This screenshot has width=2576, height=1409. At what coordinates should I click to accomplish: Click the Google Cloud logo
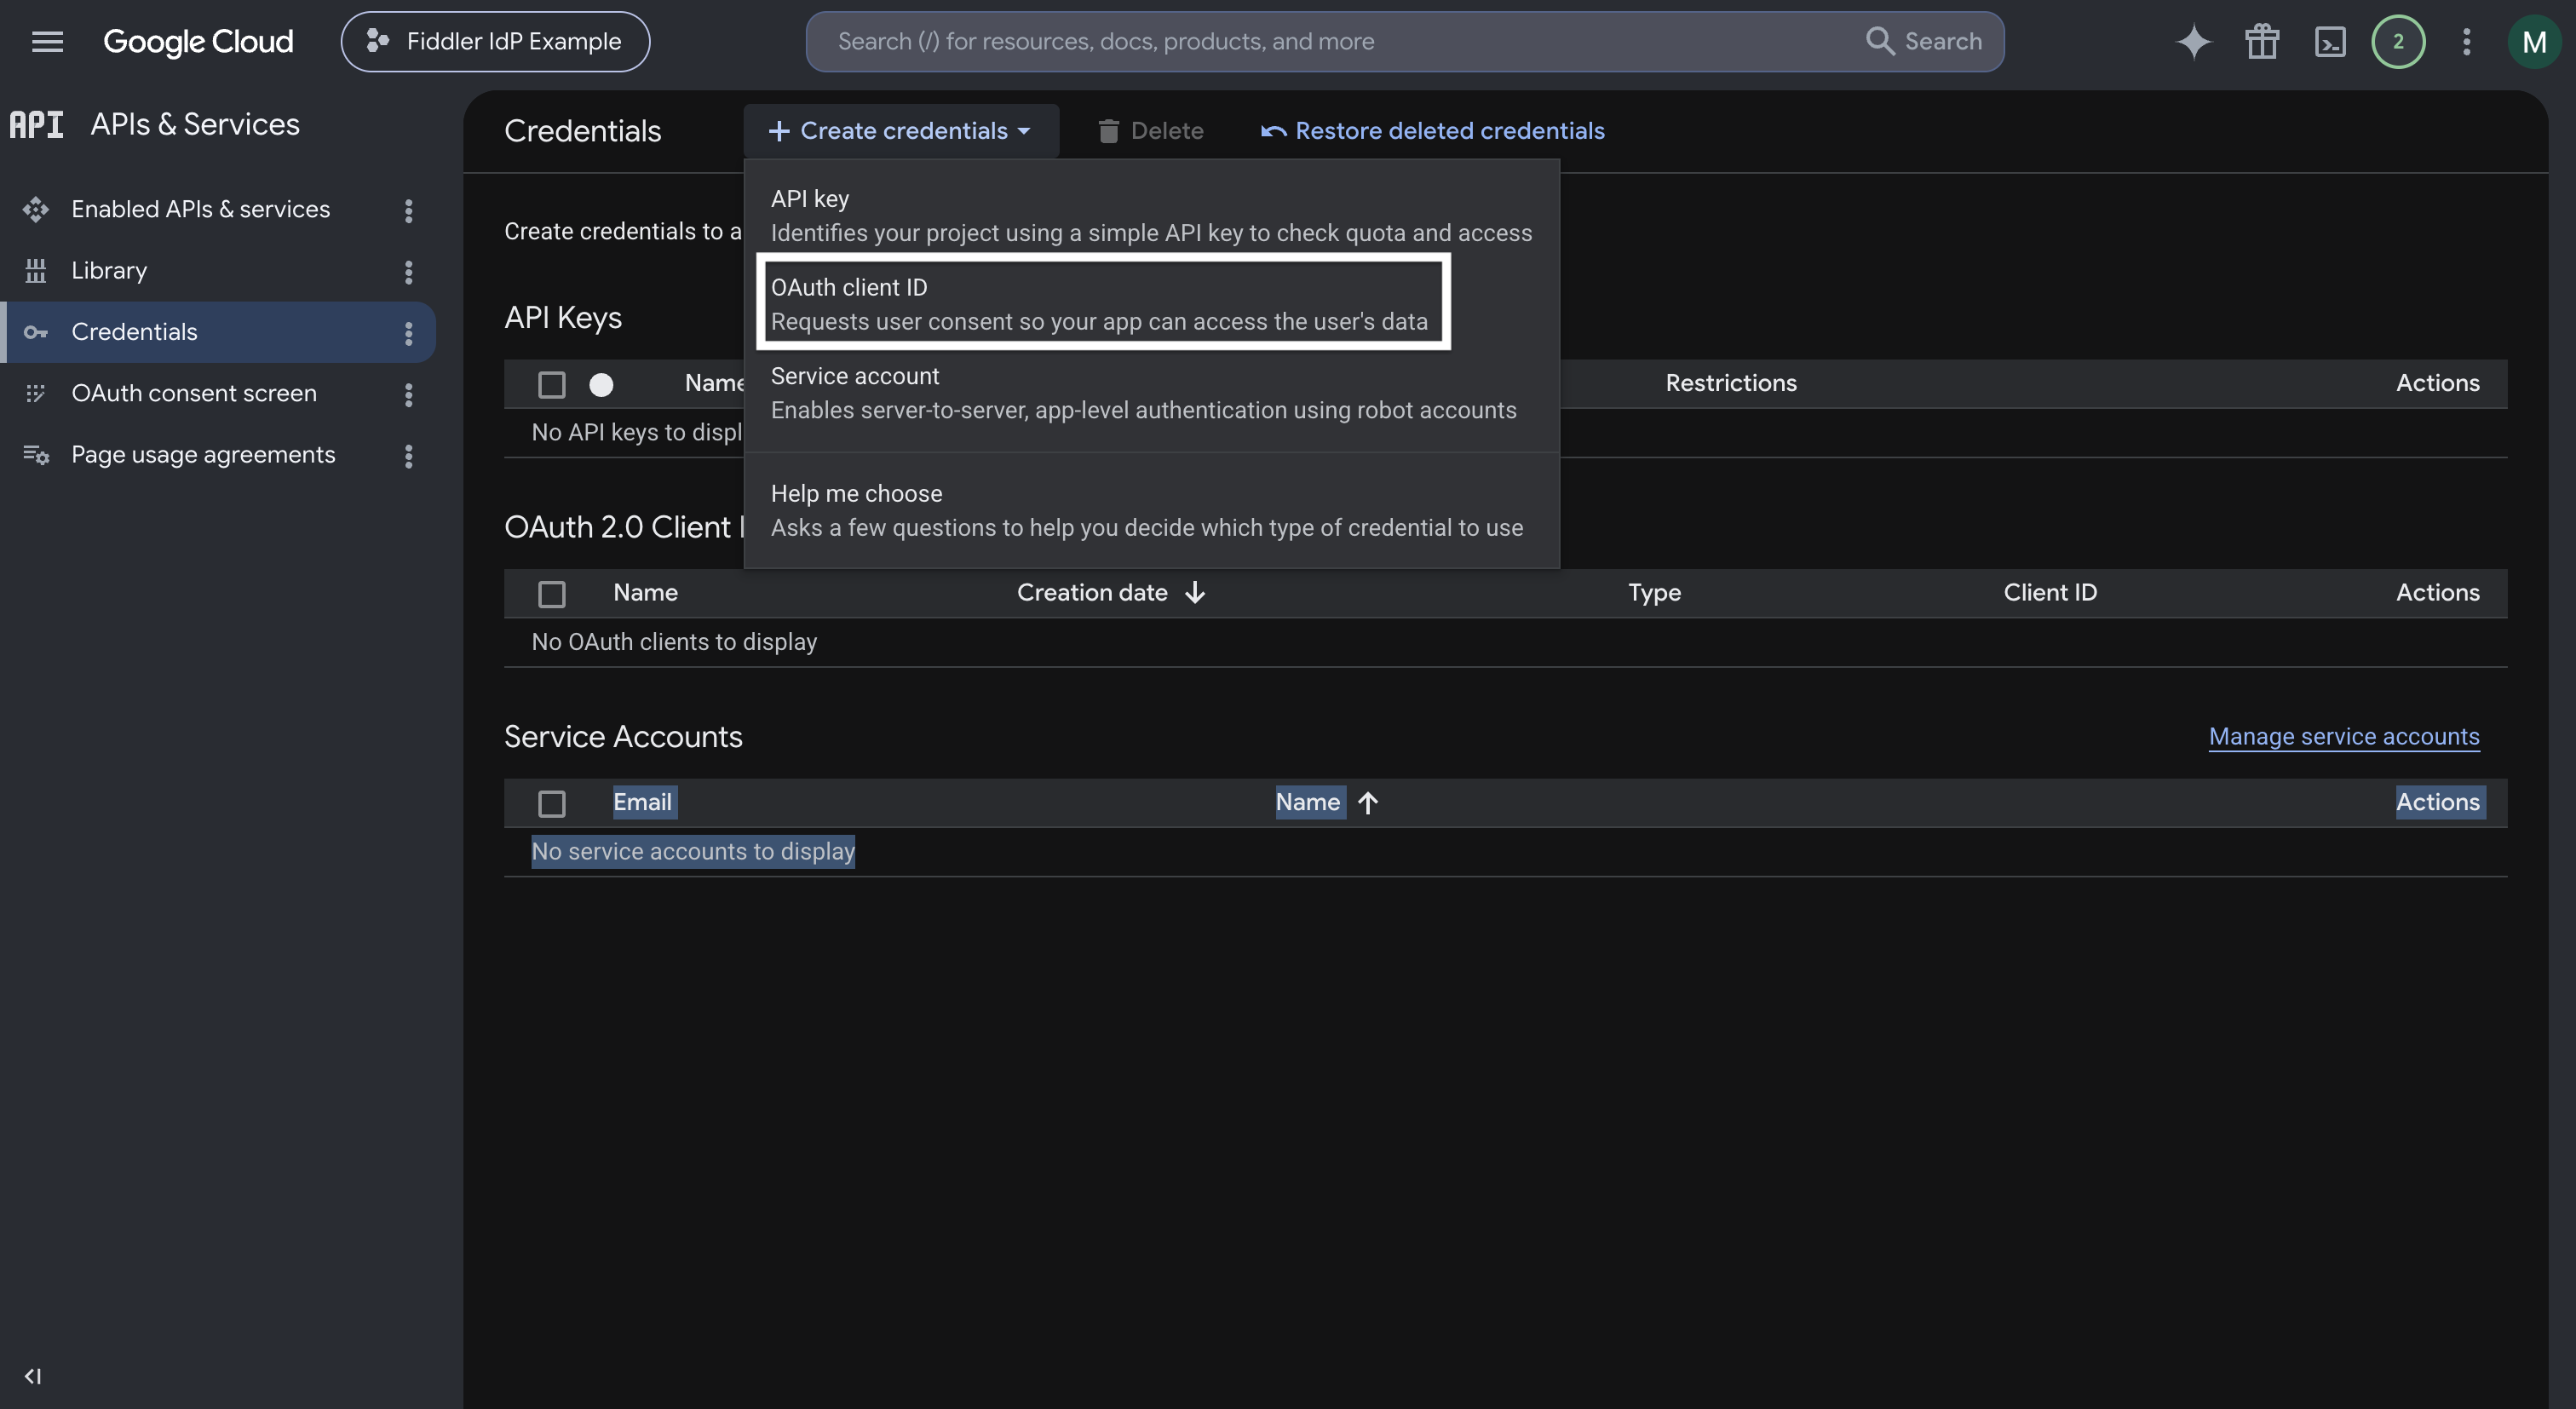pyautogui.click(x=198, y=41)
